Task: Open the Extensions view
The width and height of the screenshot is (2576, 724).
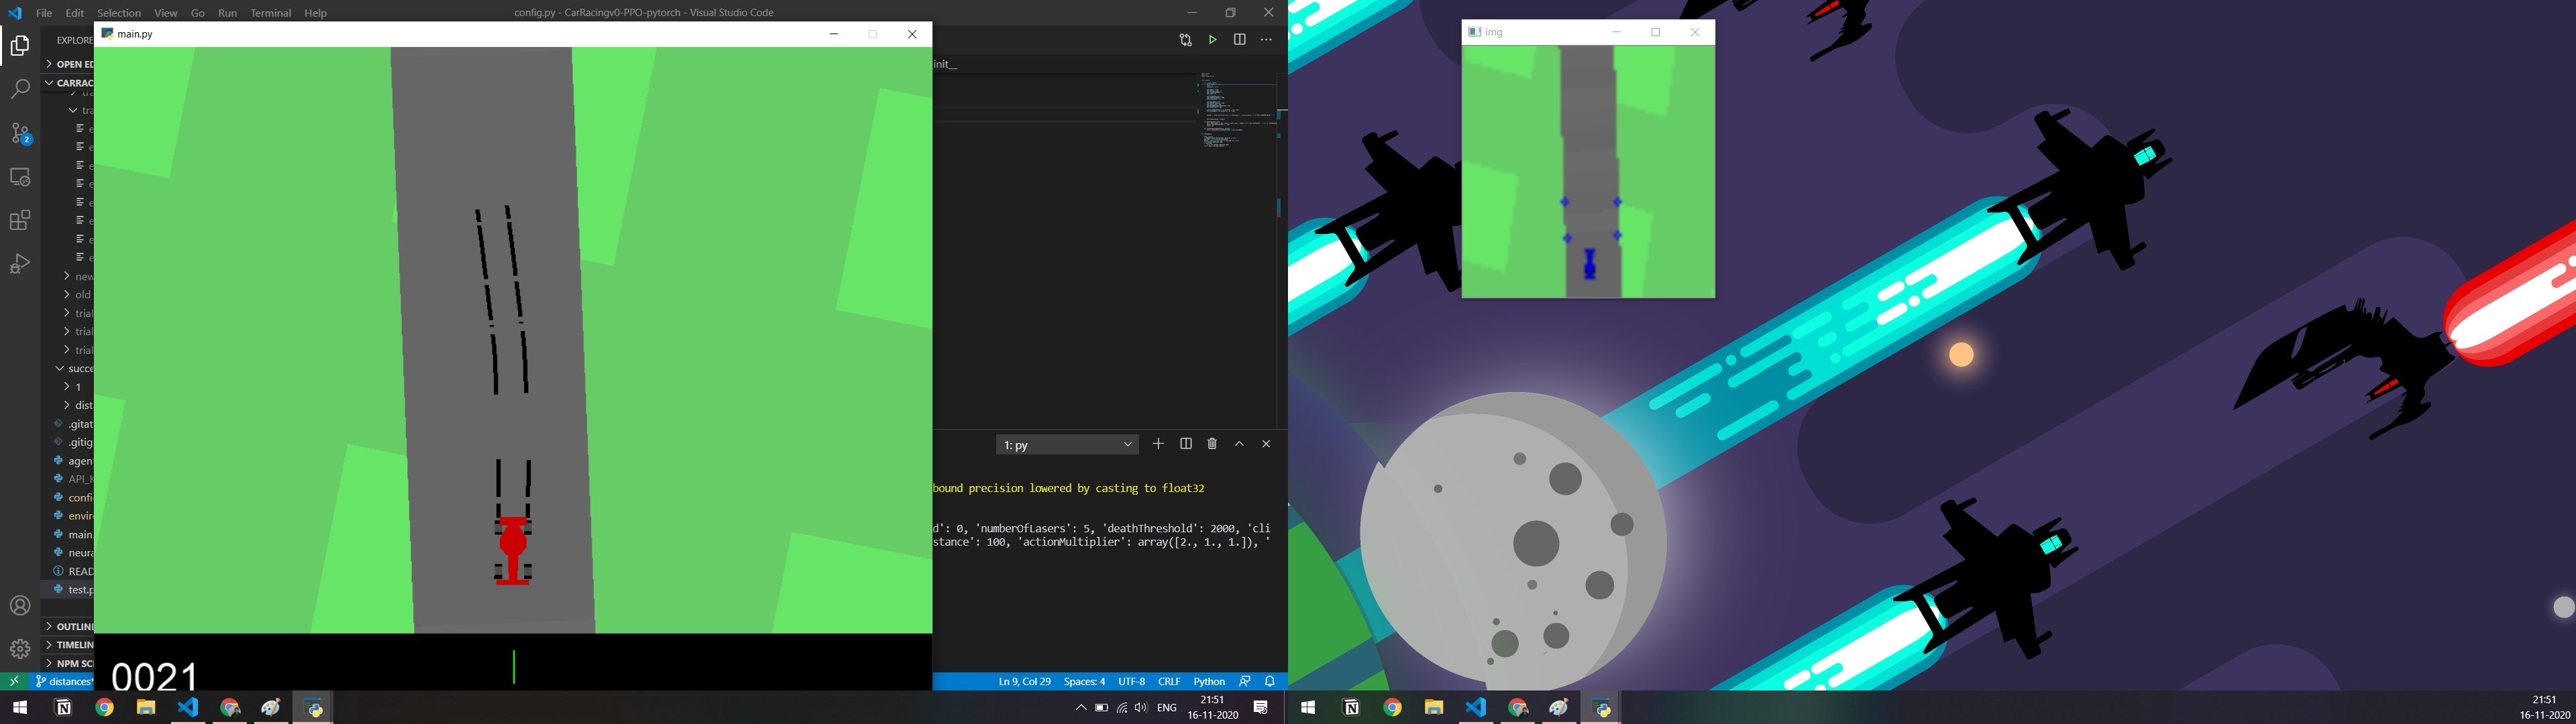Action: [x=20, y=220]
